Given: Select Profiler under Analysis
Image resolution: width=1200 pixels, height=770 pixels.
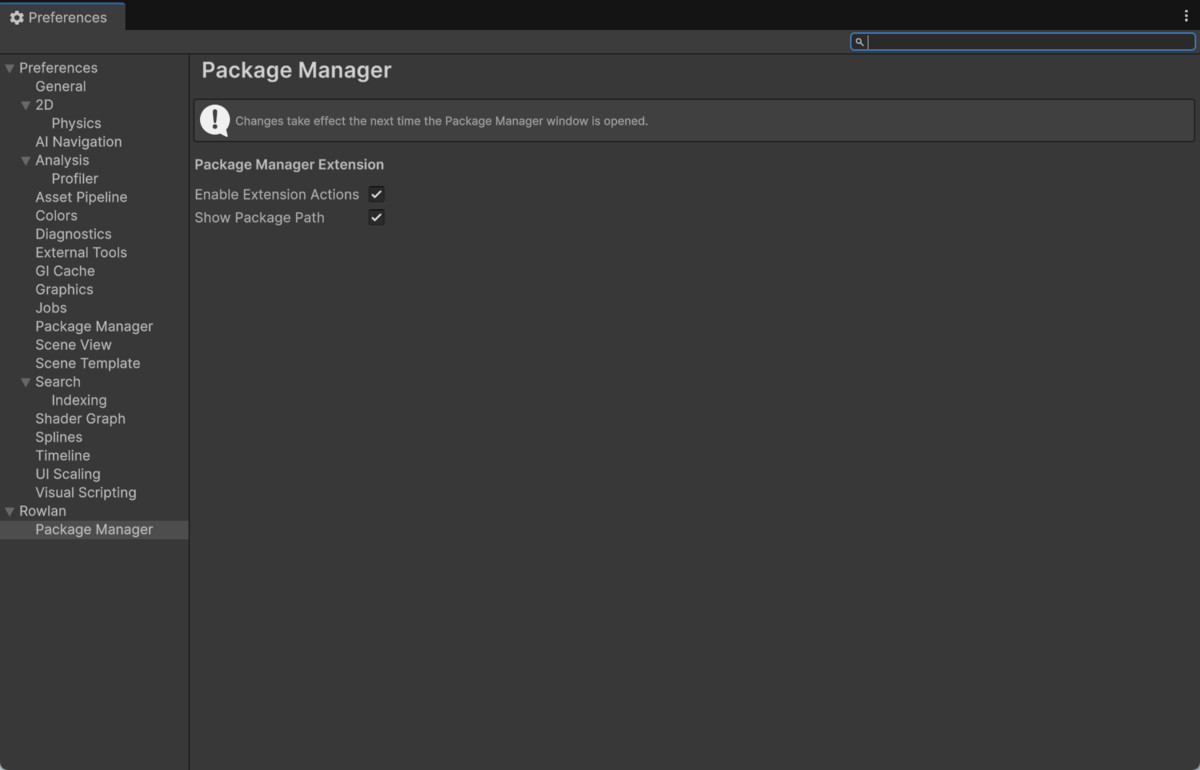Looking at the screenshot, I should (74, 178).
